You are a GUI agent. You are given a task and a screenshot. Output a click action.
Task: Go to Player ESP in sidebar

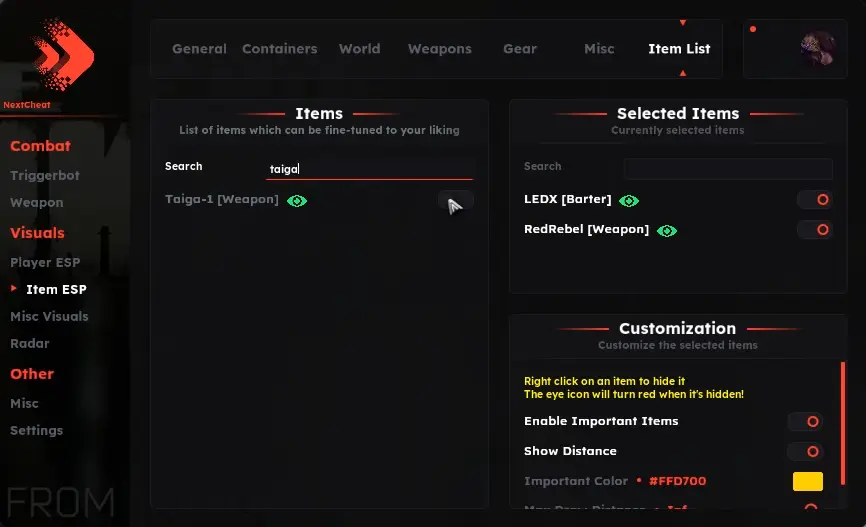(x=45, y=262)
